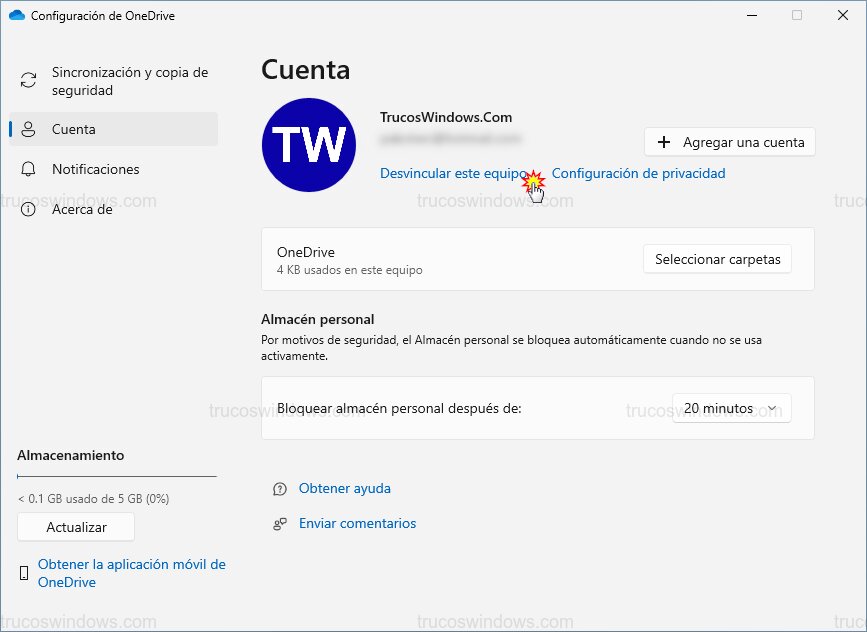Open Configuración de privacidad link
The image size is (867, 632).
coord(638,173)
